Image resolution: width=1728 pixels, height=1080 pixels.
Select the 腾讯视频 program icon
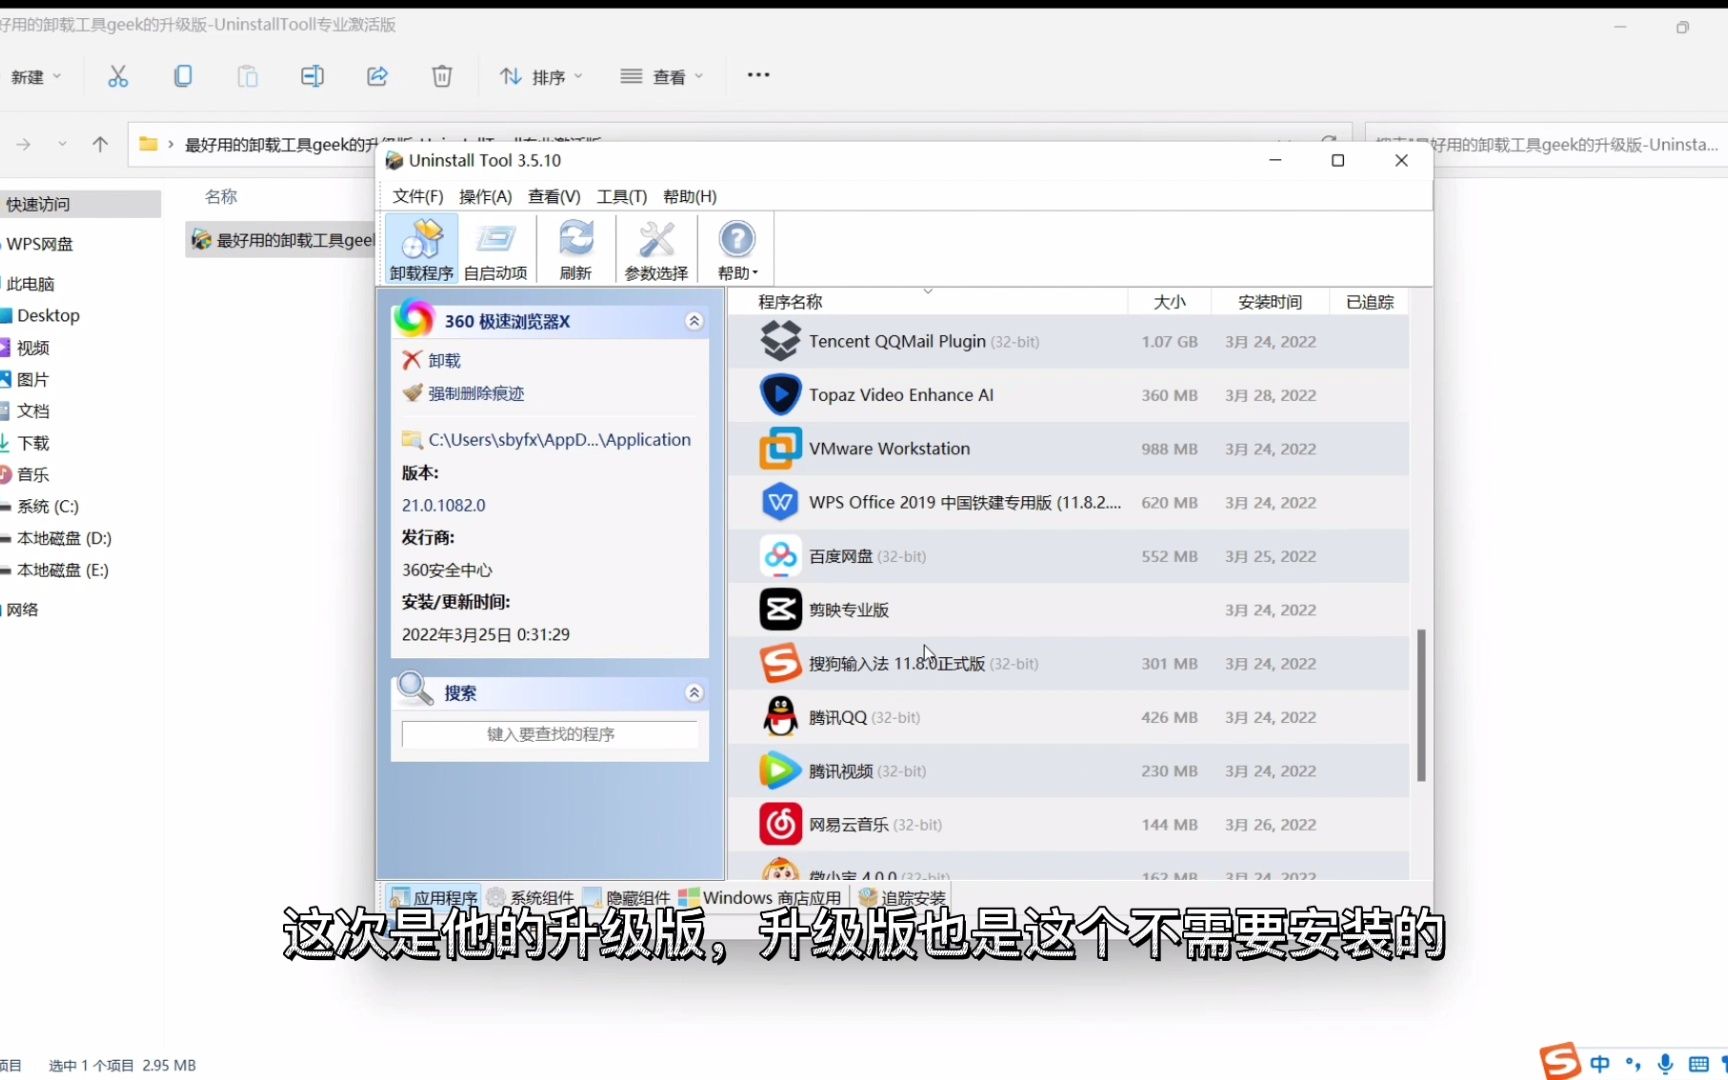[x=780, y=771]
